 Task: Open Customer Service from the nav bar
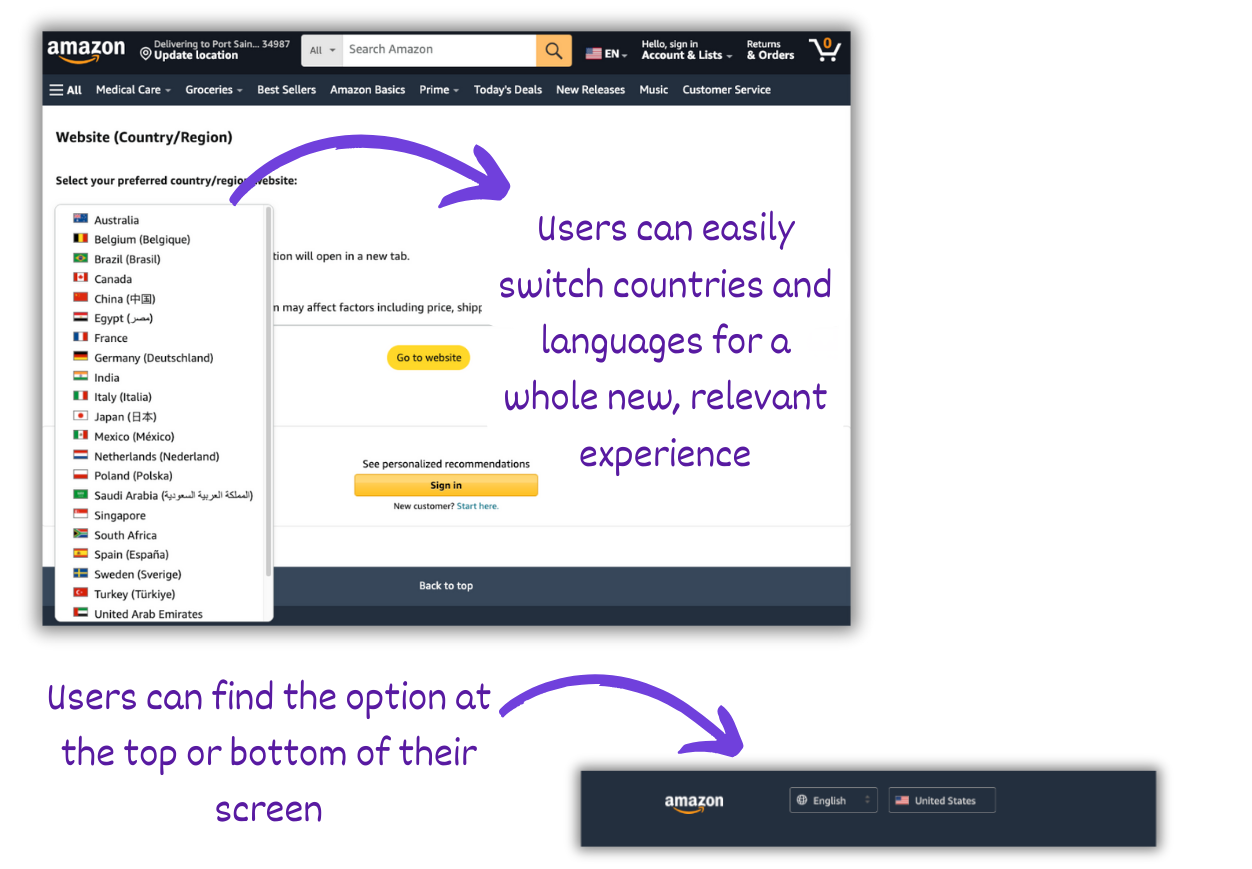coord(726,89)
